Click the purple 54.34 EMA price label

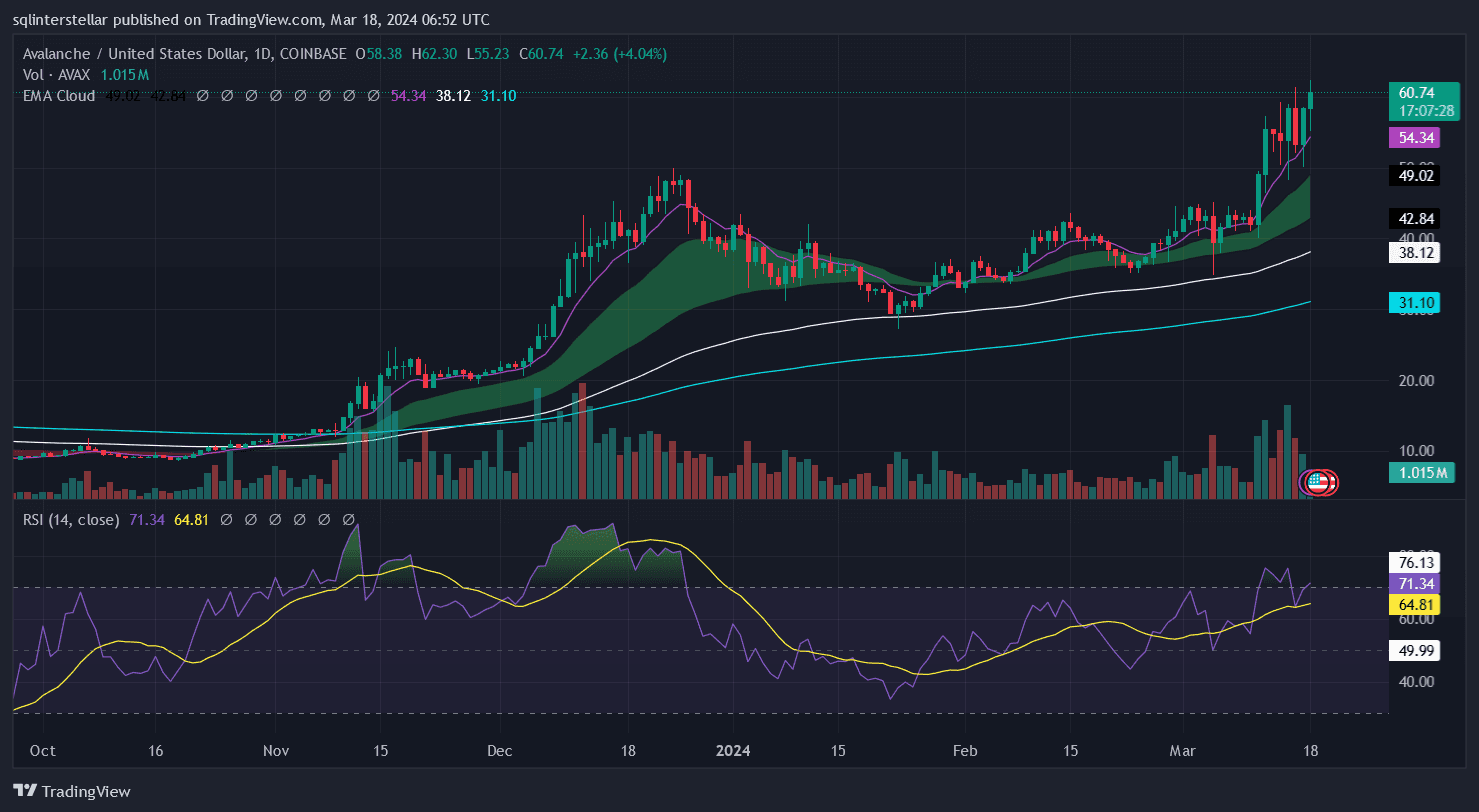(1414, 138)
